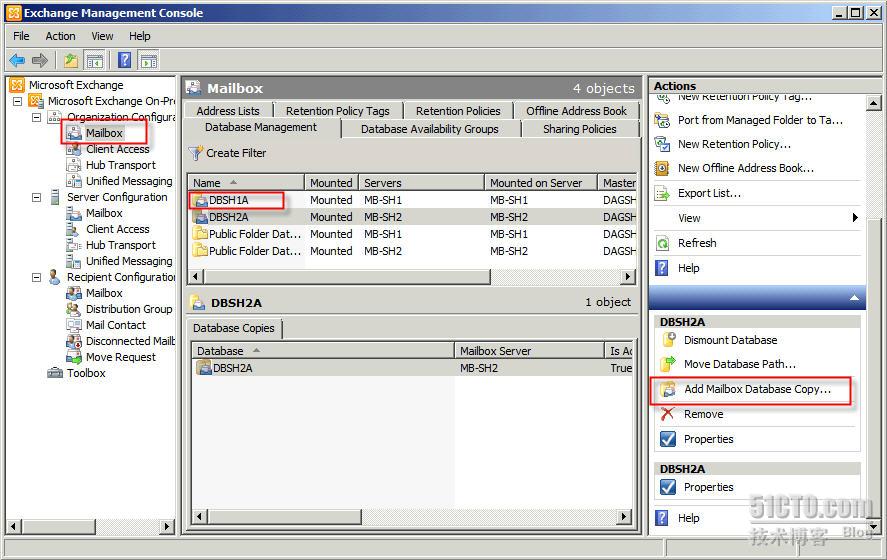Viewport: 887px width, 560px height.
Task: Toggle the Show/Hide Action Pane toolbar icon
Action: click(149, 60)
